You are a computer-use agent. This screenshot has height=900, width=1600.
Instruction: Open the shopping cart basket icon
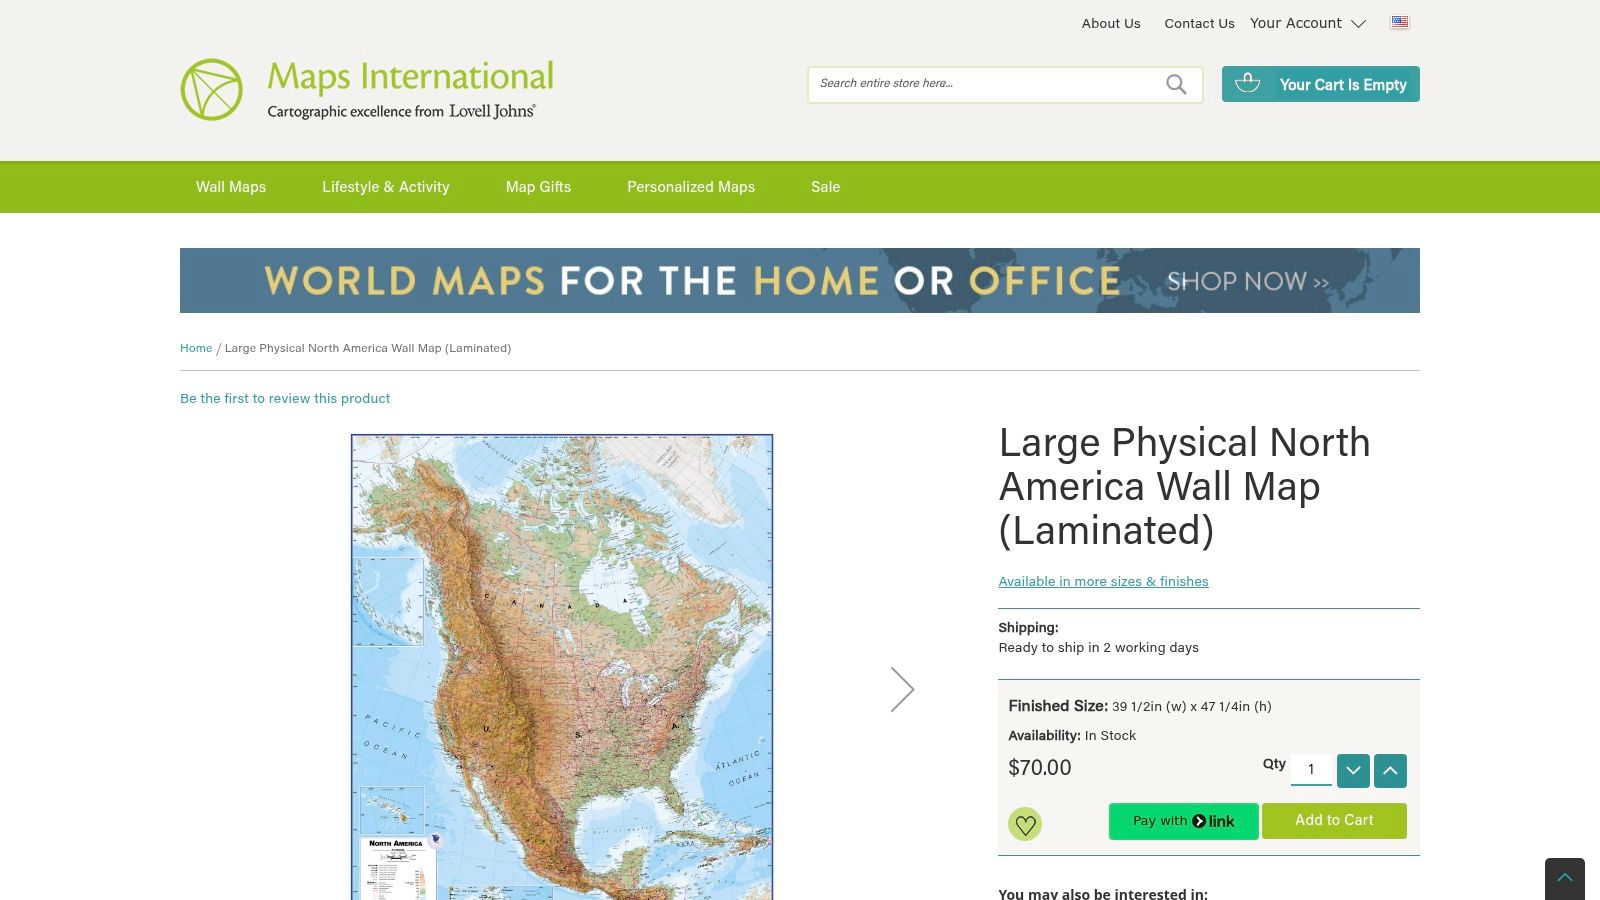1248,84
